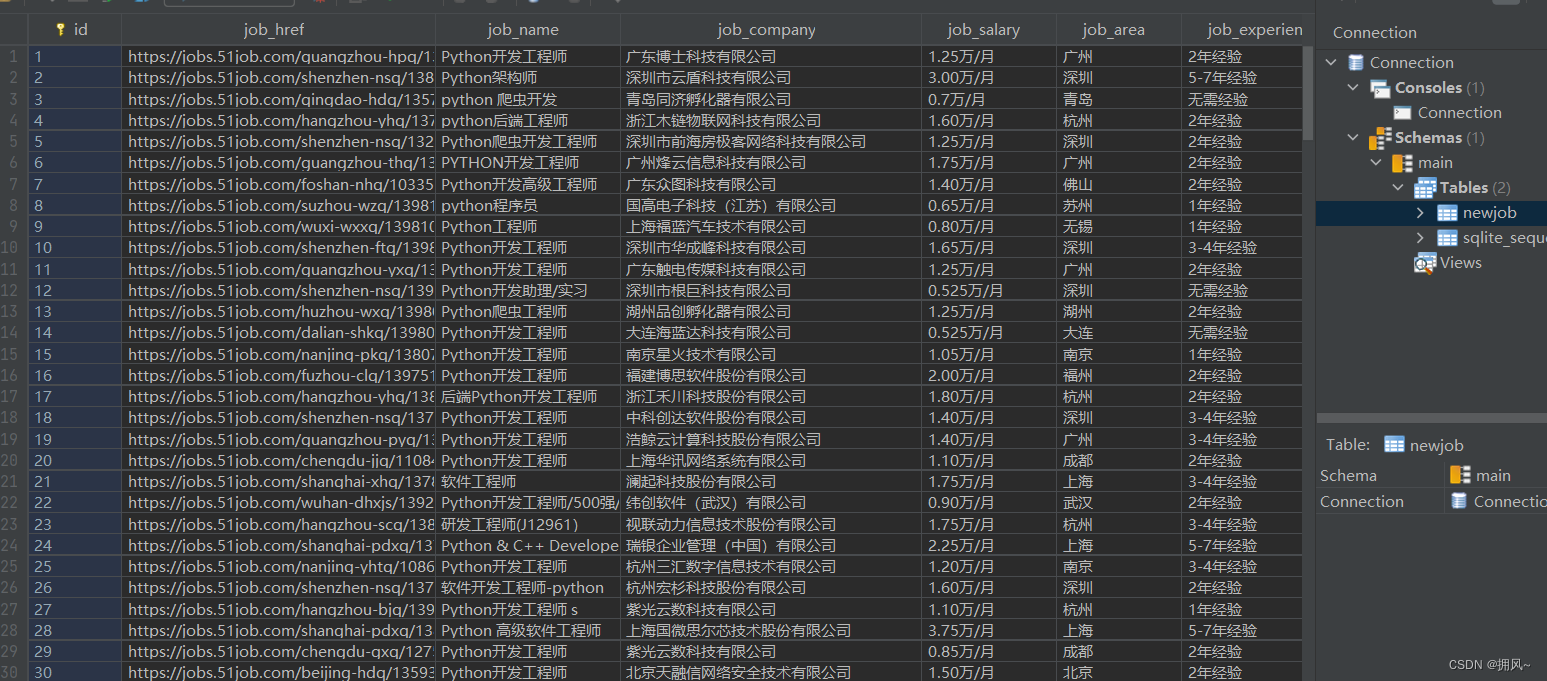Select the 'Python架构师' job_name cell
The height and width of the screenshot is (681, 1547).
(x=528, y=78)
